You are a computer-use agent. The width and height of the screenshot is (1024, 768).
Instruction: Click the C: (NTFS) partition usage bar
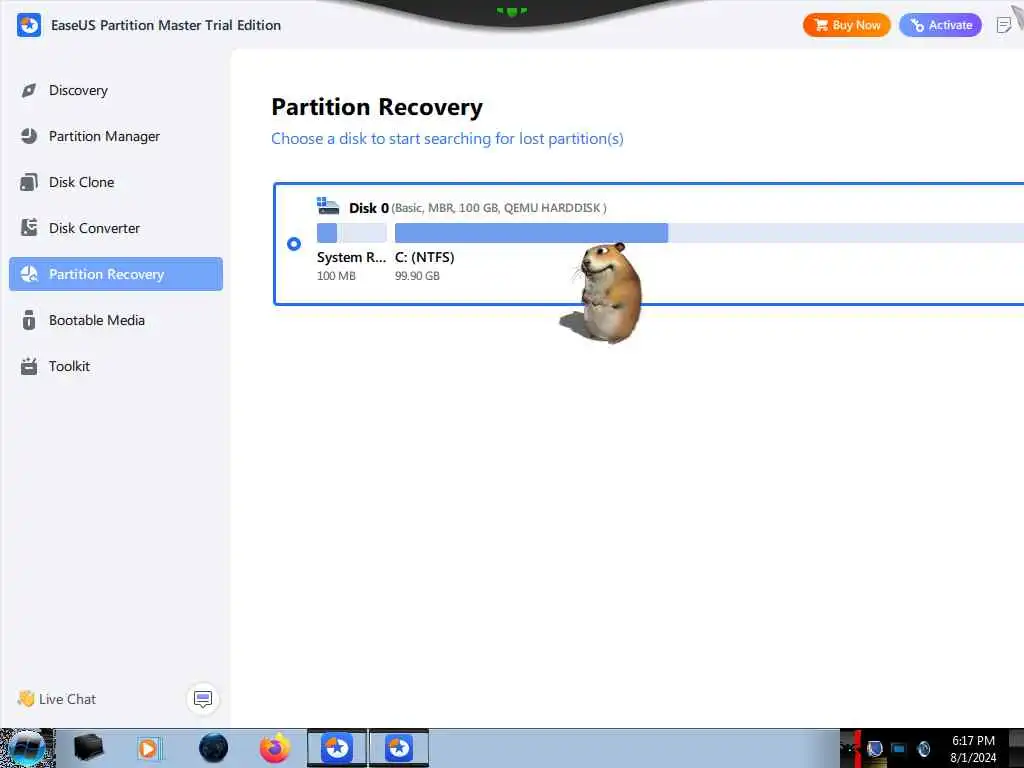click(x=709, y=232)
